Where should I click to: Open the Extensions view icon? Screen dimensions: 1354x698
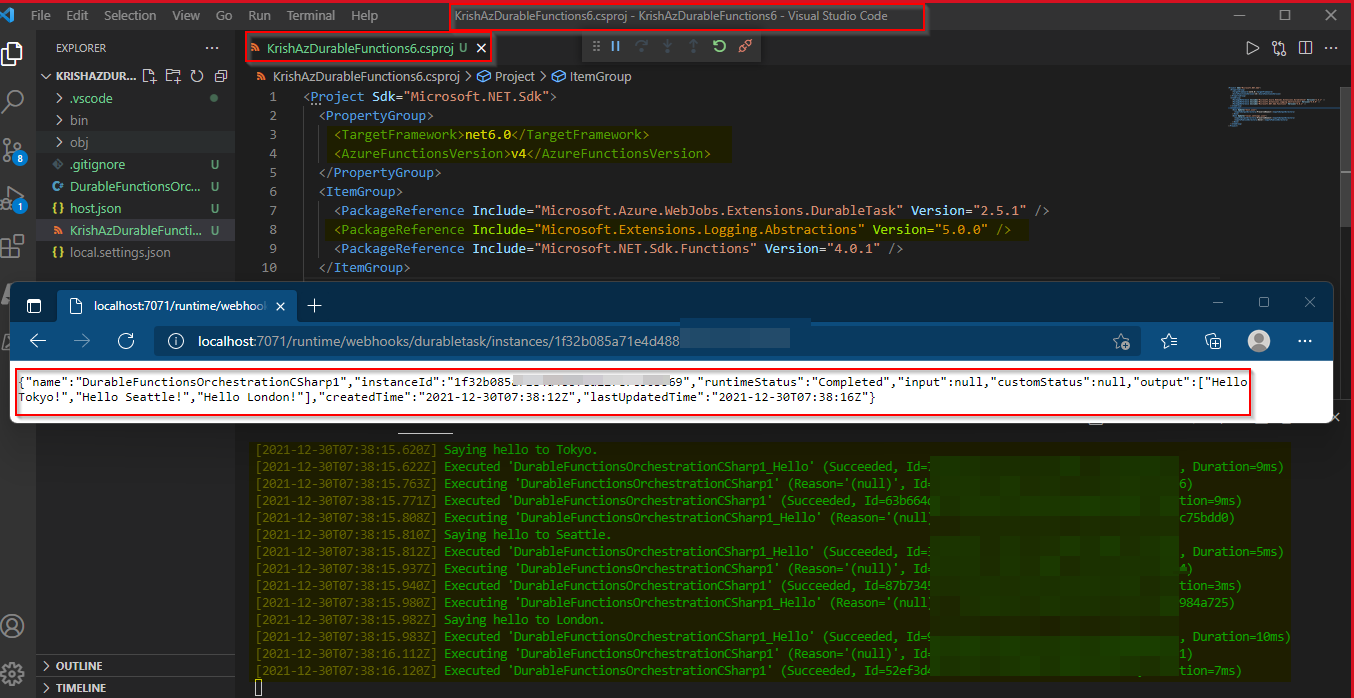click(13, 246)
